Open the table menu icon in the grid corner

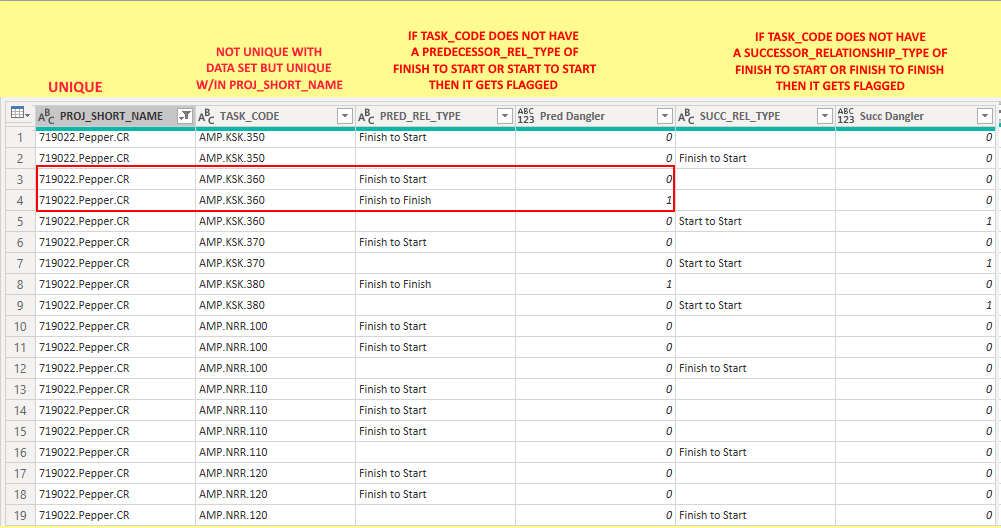(x=20, y=114)
